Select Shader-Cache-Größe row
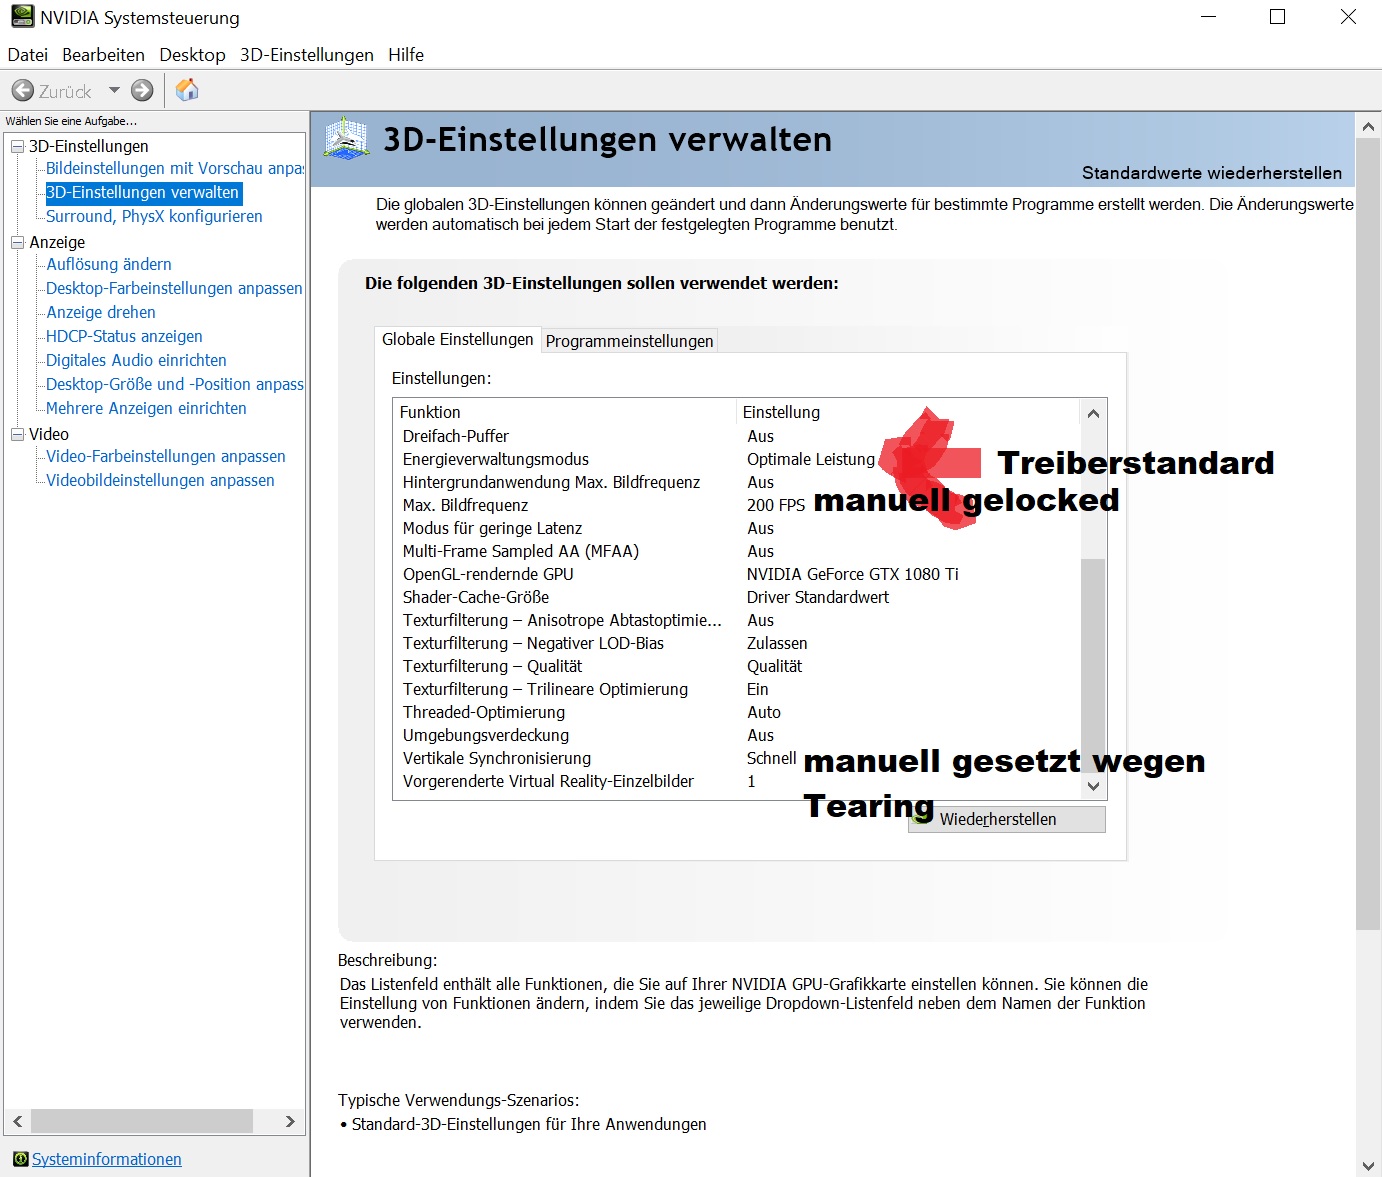The height and width of the screenshot is (1177, 1382). (738, 598)
